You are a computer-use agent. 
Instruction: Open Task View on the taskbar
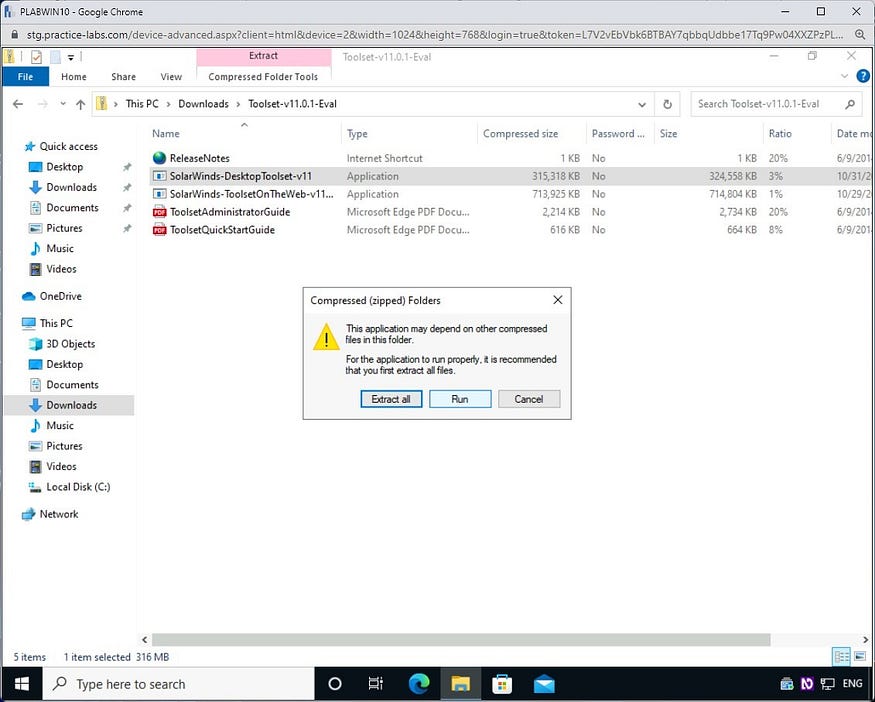[376, 684]
